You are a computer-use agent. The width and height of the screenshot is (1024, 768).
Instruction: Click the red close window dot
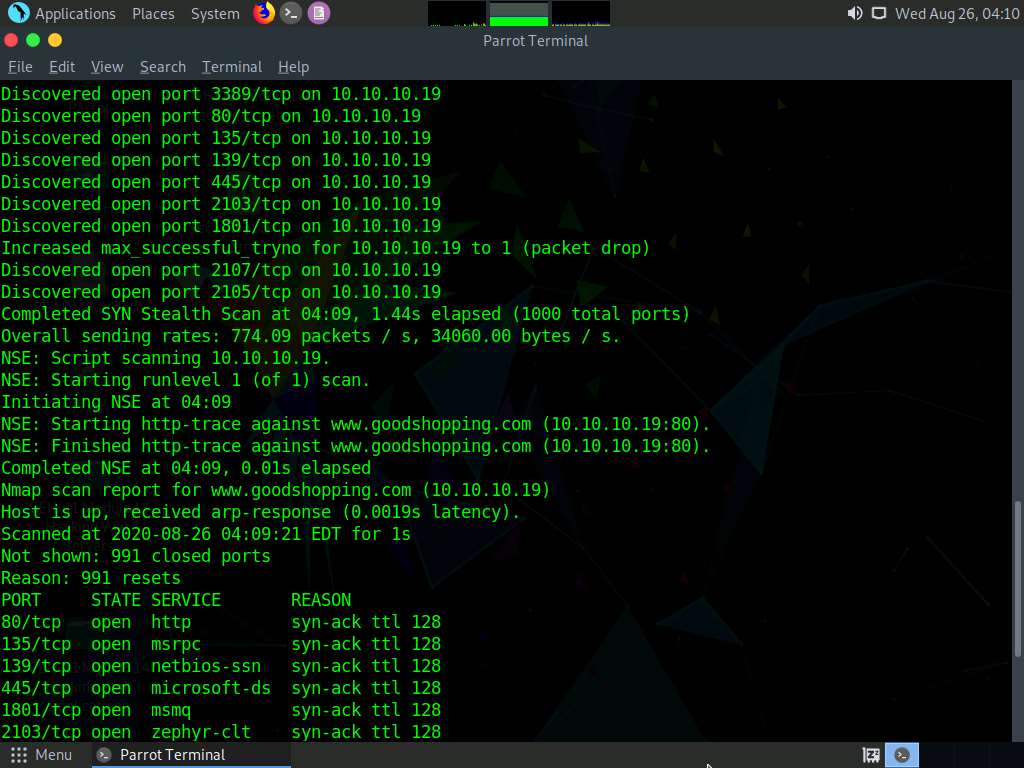coord(11,40)
